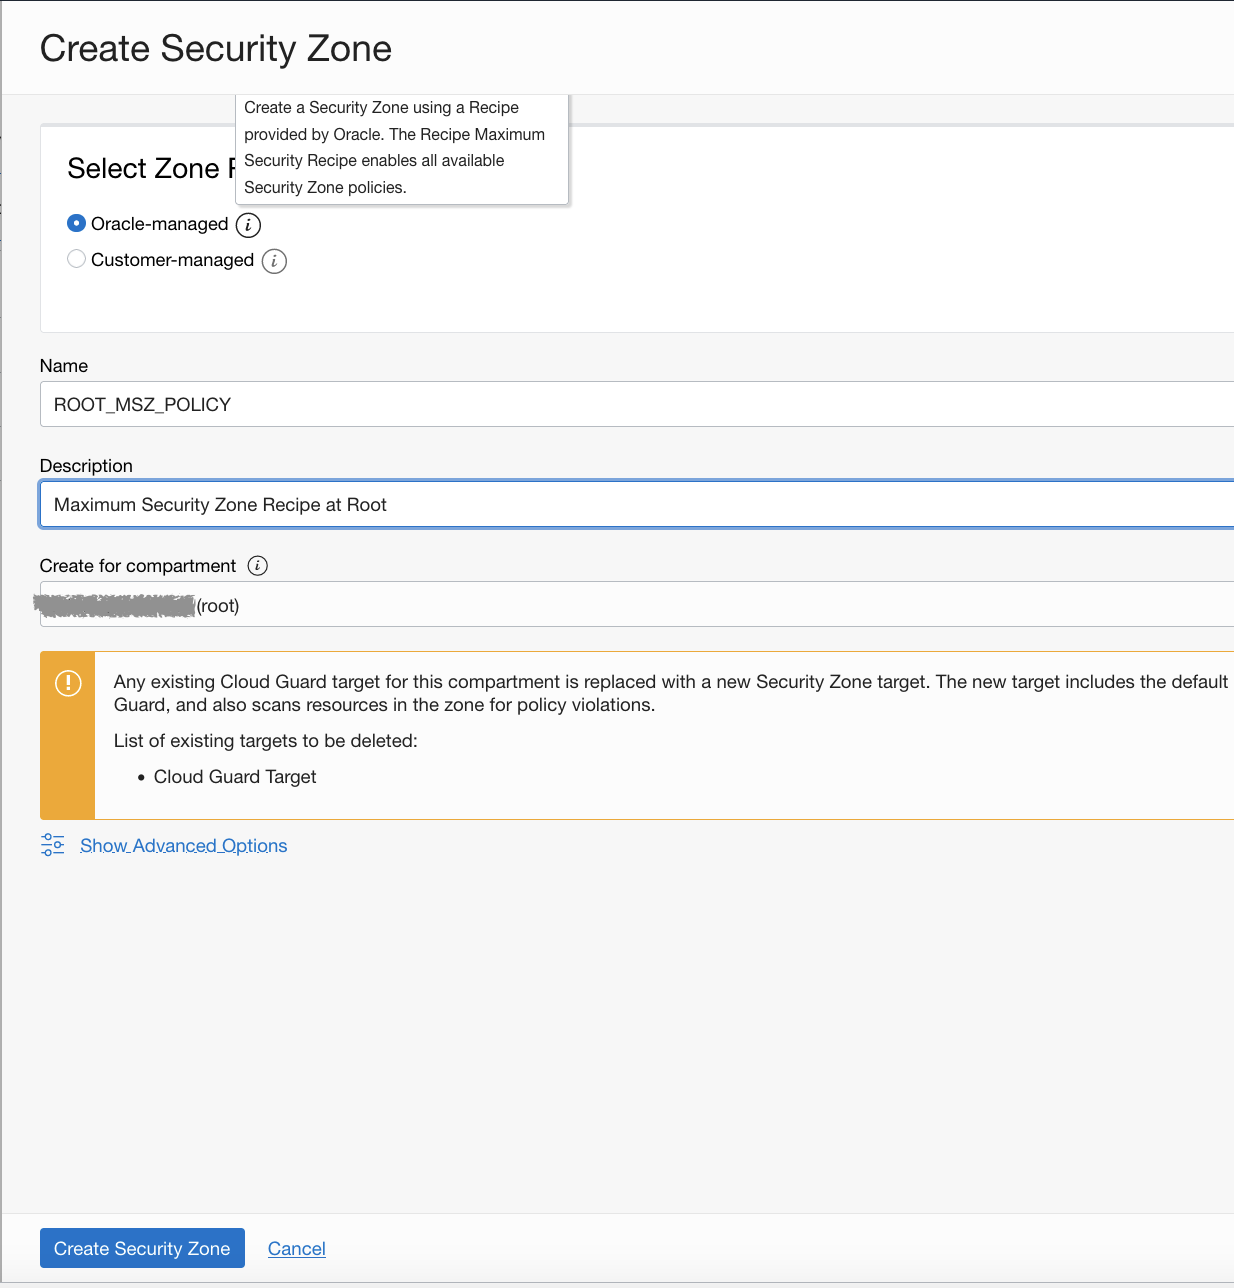Click the info icon showing the Recipe tooltip
This screenshot has width=1234, height=1288.
(x=248, y=224)
